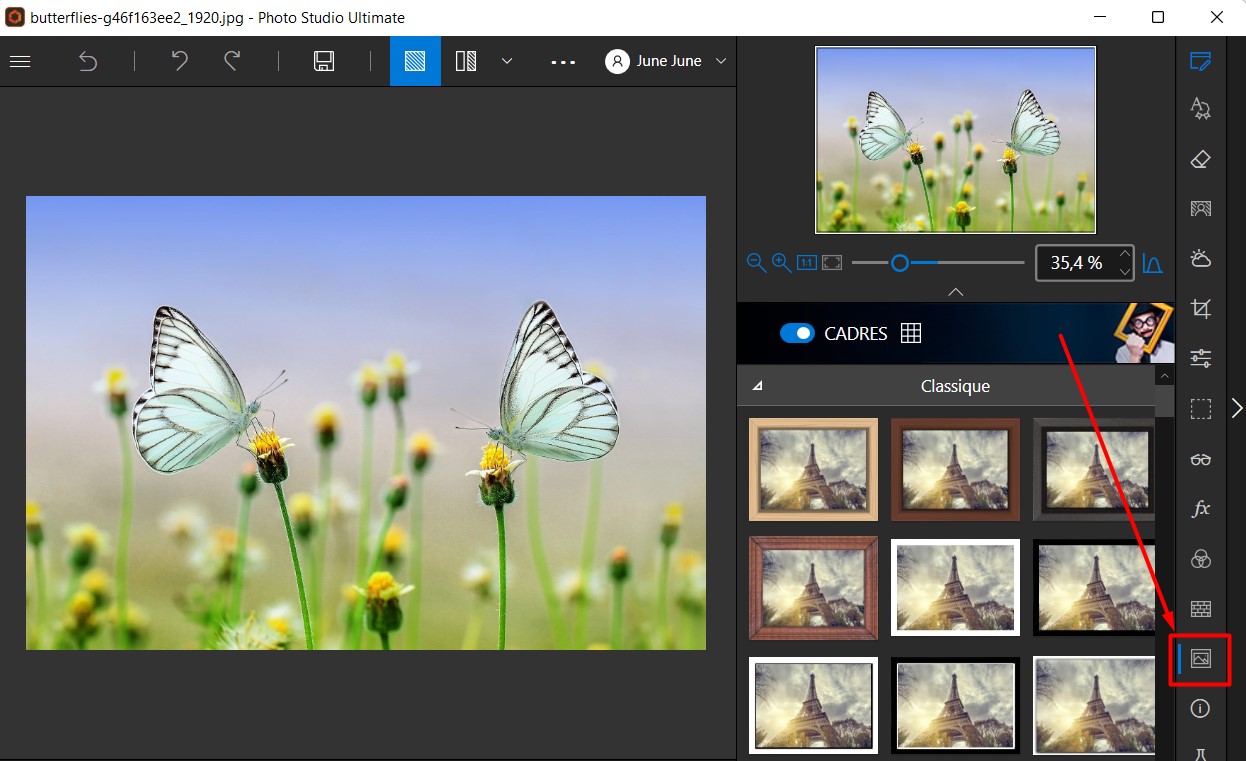Increase zoom with the stepper up arrow

[1125, 254]
